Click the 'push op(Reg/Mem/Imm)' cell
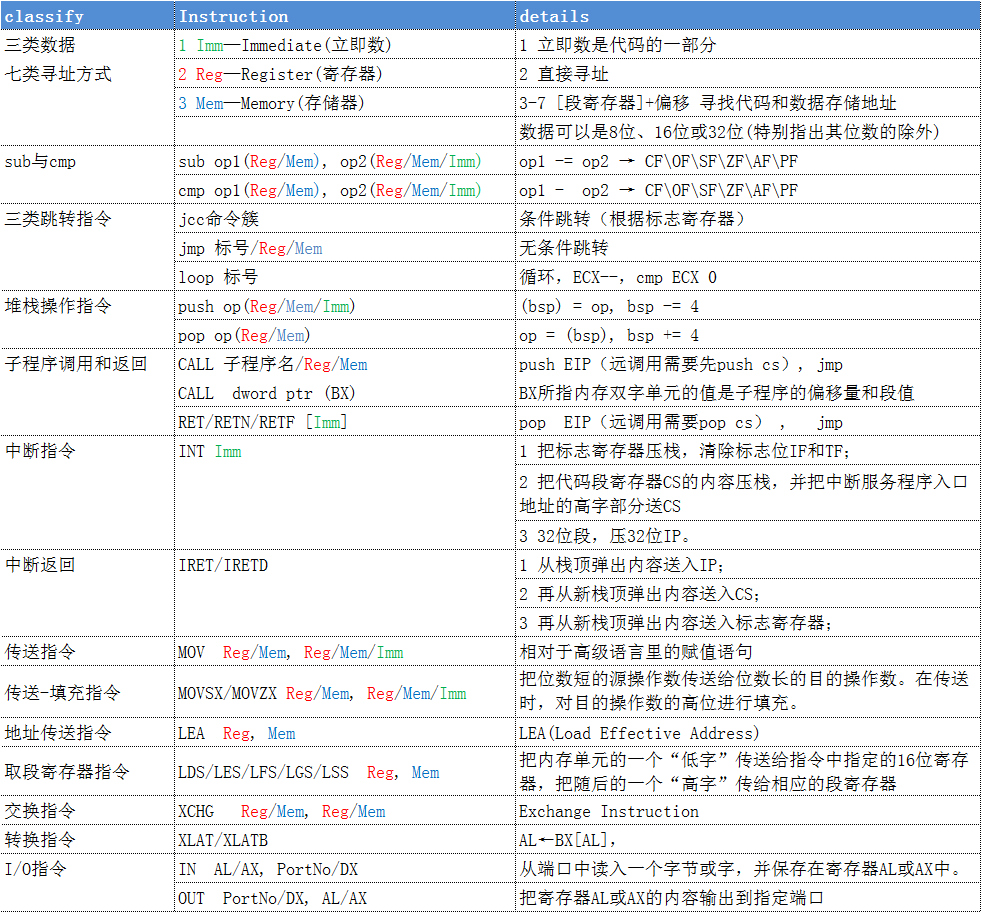This screenshot has width=981, height=912. (345, 305)
